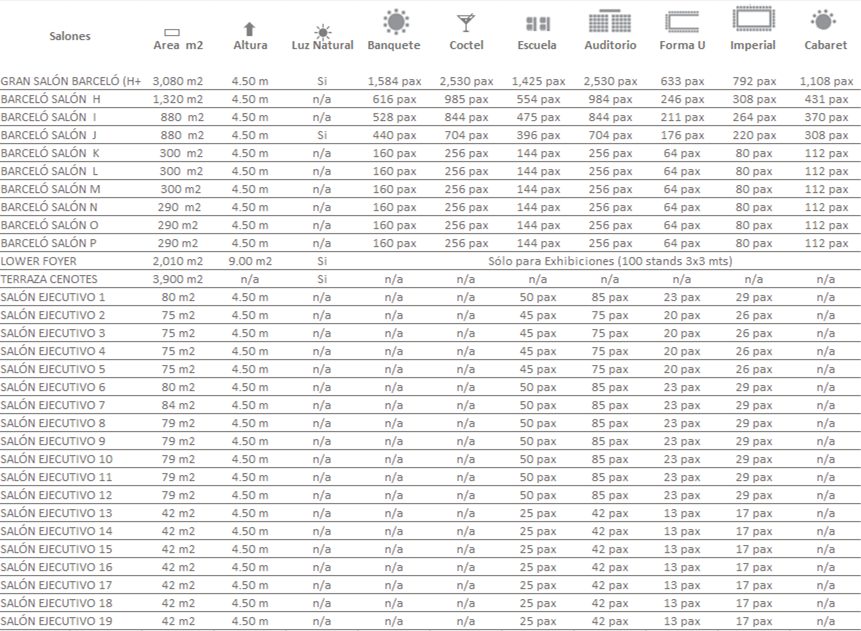The height and width of the screenshot is (631, 861).
Task: Click the SALÓN EJECUTIVO 1 row name
Action: tap(53, 298)
